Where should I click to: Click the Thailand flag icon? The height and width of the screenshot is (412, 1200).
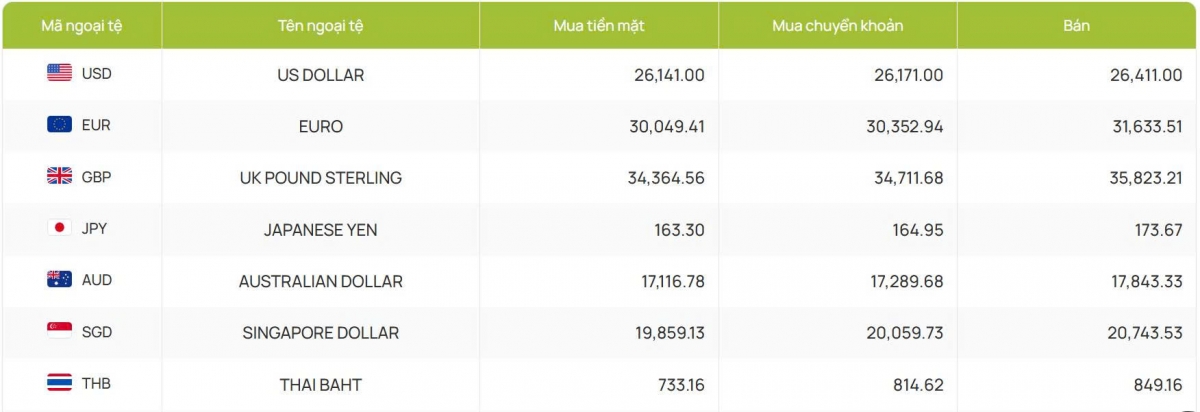click(x=59, y=383)
